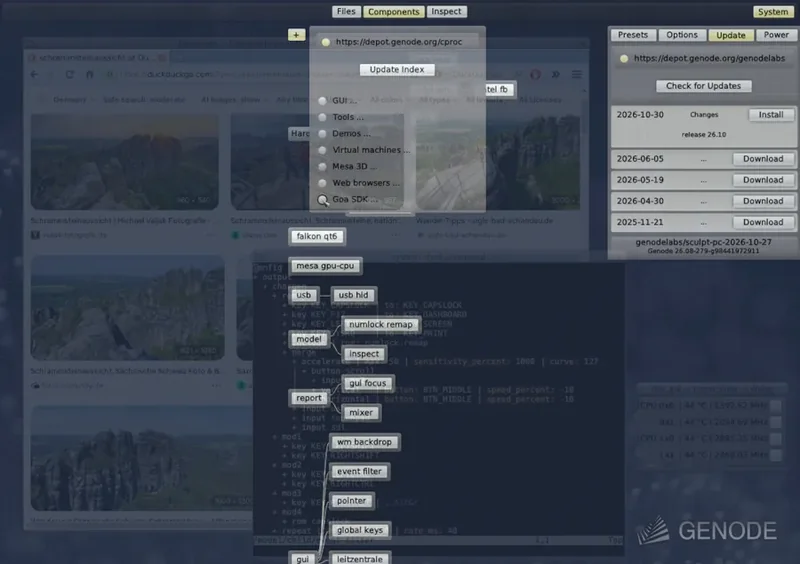This screenshot has height=564, width=800.
Task: Select the usb hid component node
Action: (x=353, y=295)
